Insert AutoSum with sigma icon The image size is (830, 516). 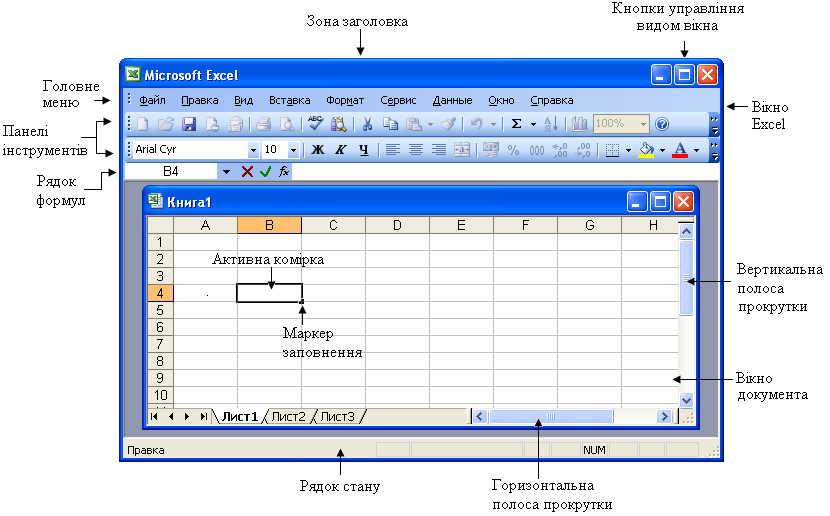pyautogui.click(x=516, y=124)
